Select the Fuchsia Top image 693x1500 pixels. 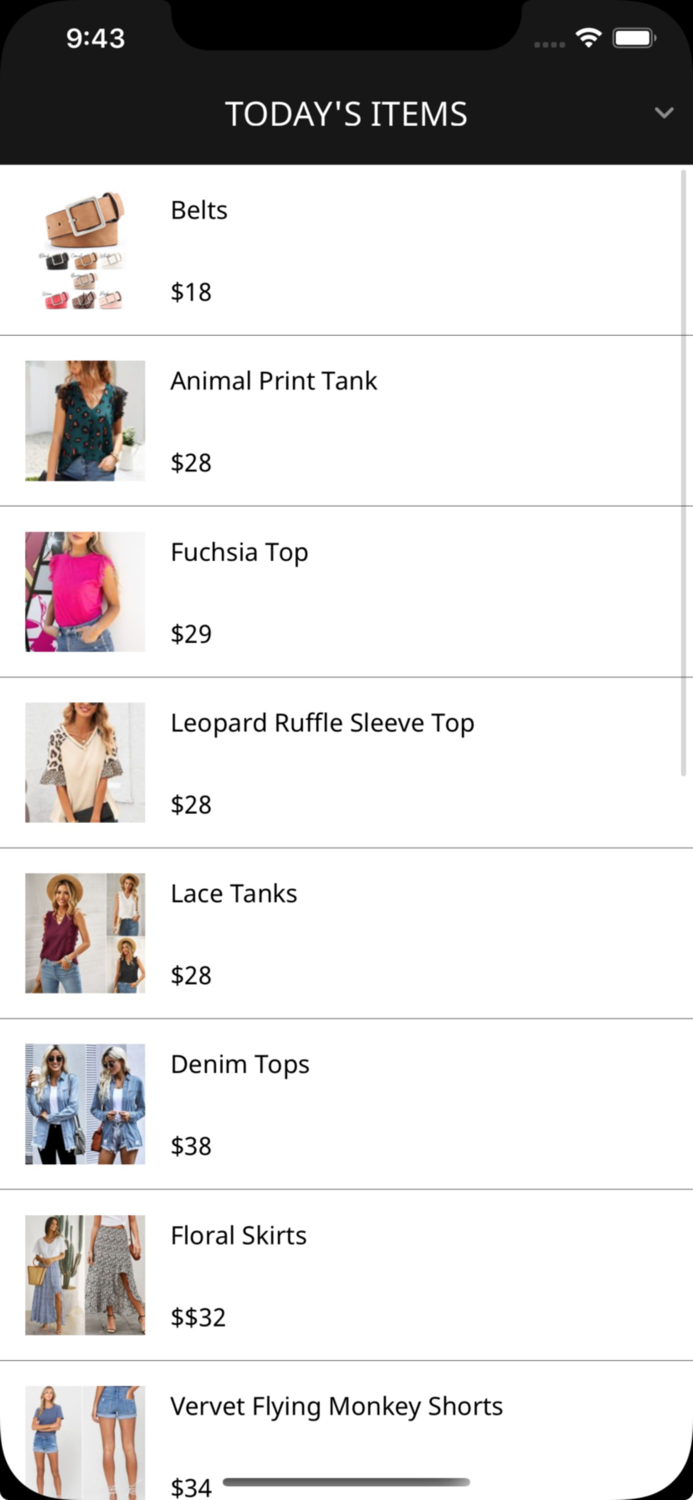coord(84,591)
